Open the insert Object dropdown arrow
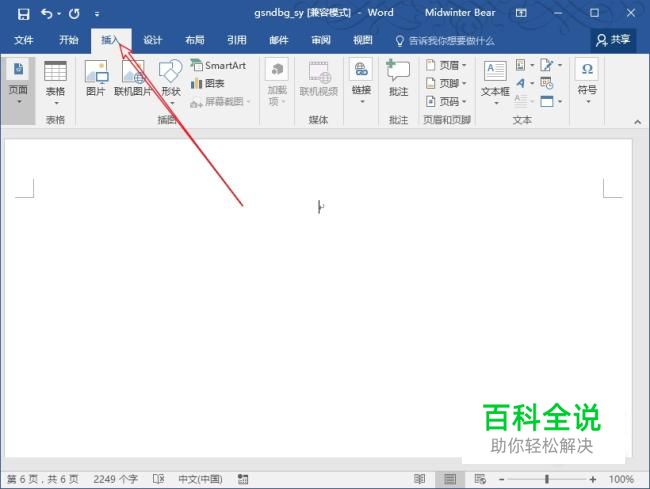The width and height of the screenshot is (650, 489). coord(560,101)
